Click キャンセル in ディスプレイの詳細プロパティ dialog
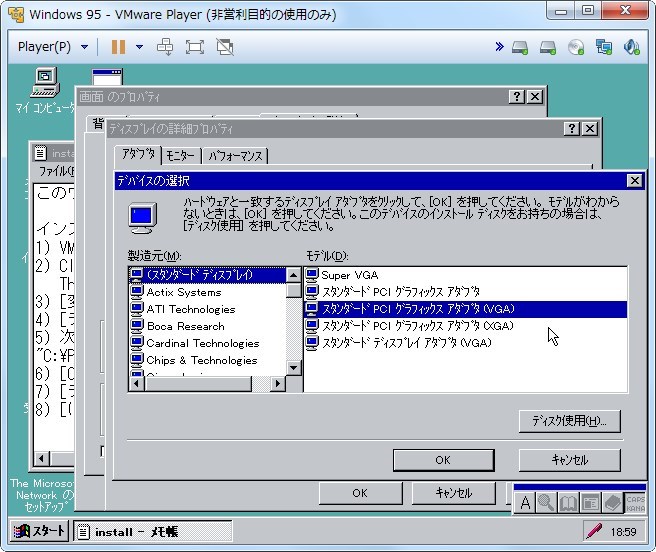The height and width of the screenshot is (552, 656). click(x=454, y=493)
